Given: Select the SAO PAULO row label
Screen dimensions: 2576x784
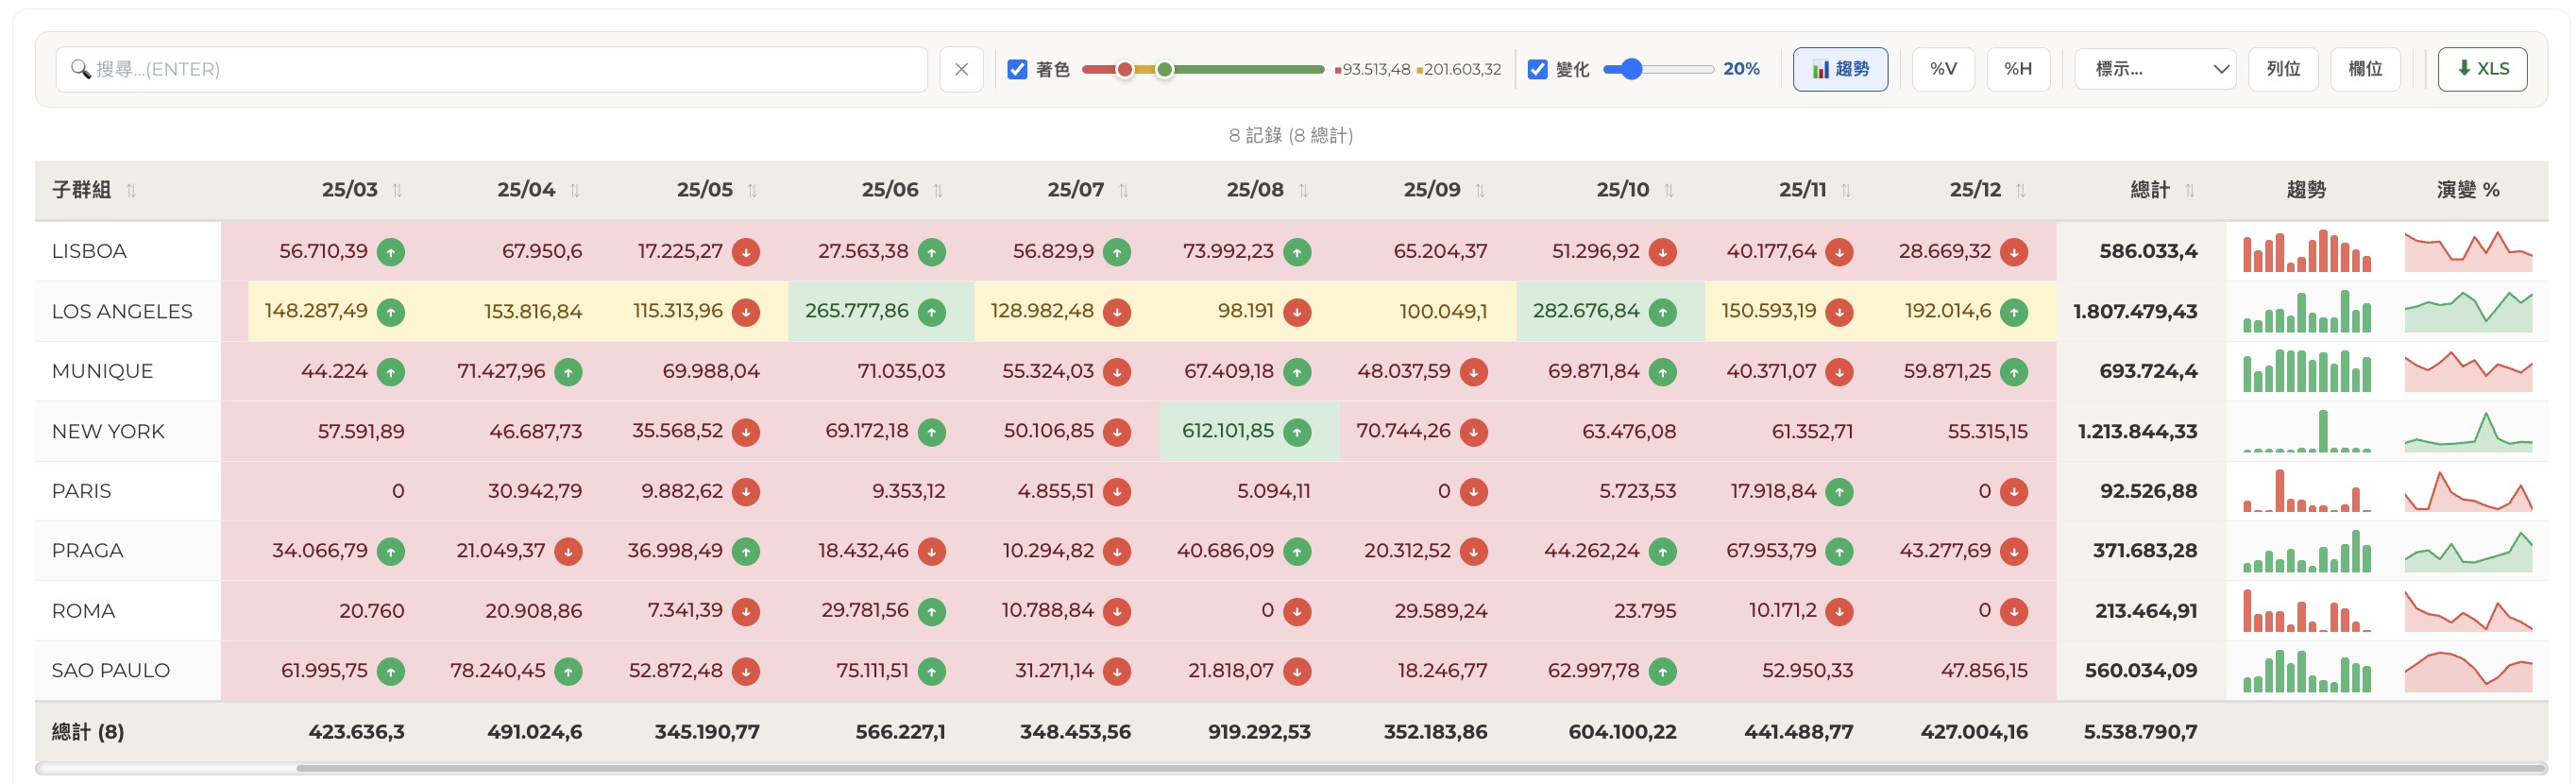Looking at the screenshot, I should click(x=111, y=671).
